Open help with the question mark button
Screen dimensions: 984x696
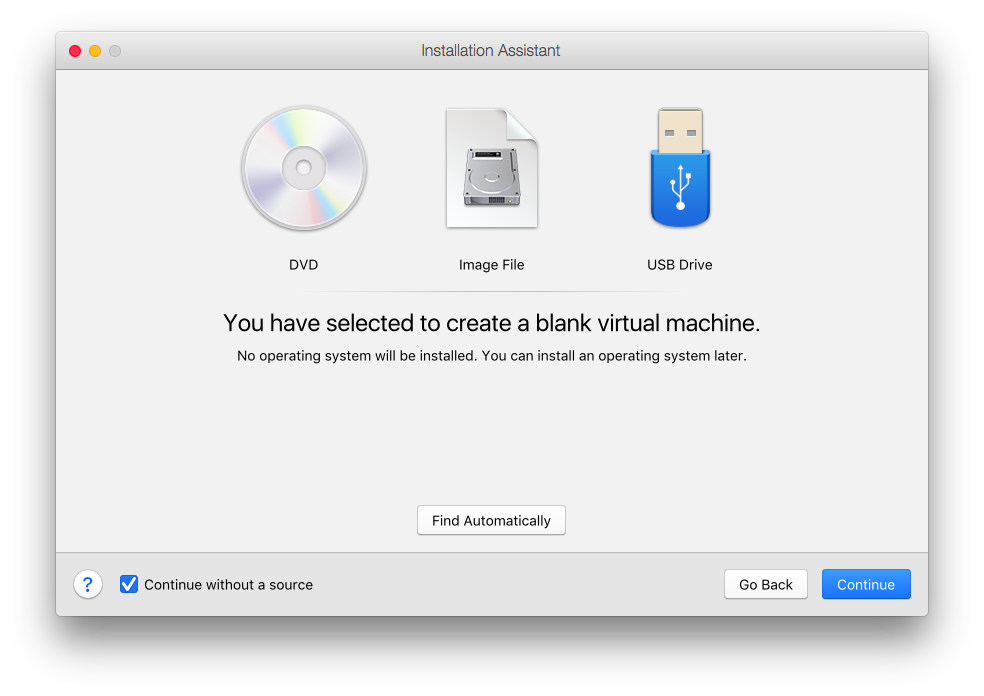(88, 584)
